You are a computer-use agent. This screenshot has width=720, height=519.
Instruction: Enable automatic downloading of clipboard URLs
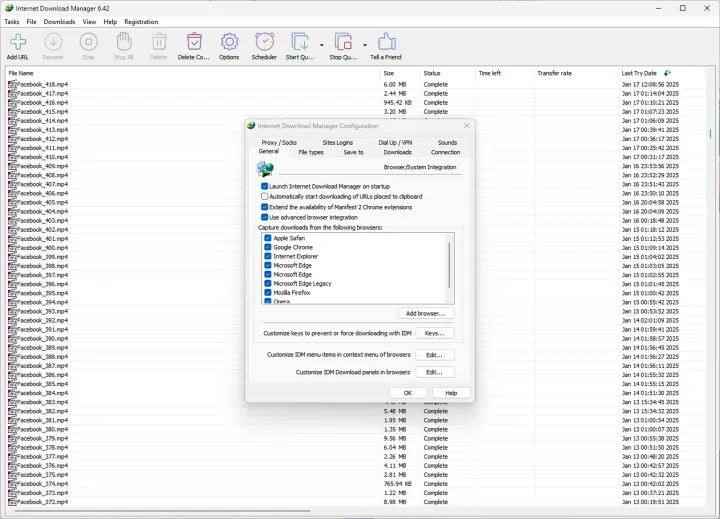pos(265,196)
